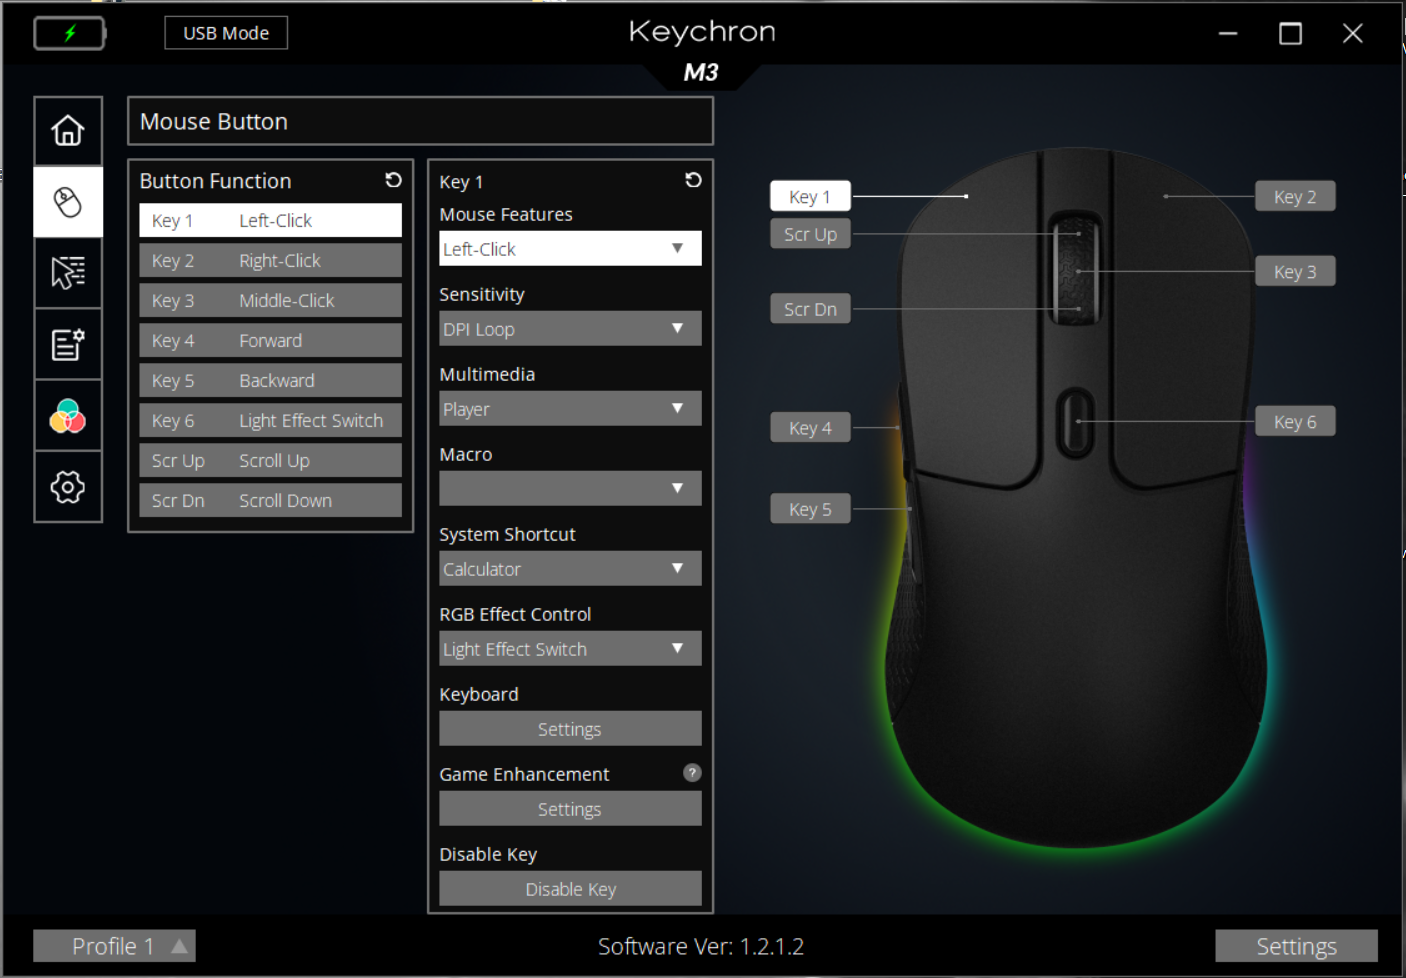Reset Button Function list with refresh icon
The height and width of the screenshot is (978, 1406).
click(393, 180)
